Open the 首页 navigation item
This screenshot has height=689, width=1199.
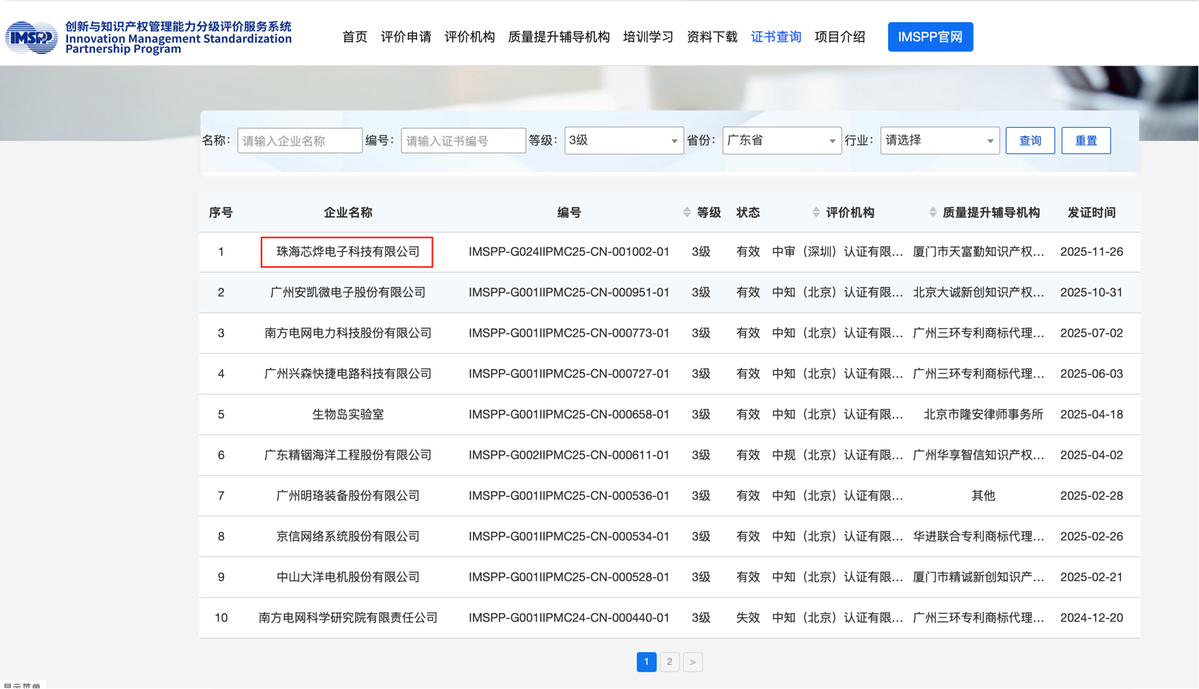pos(355,37)
